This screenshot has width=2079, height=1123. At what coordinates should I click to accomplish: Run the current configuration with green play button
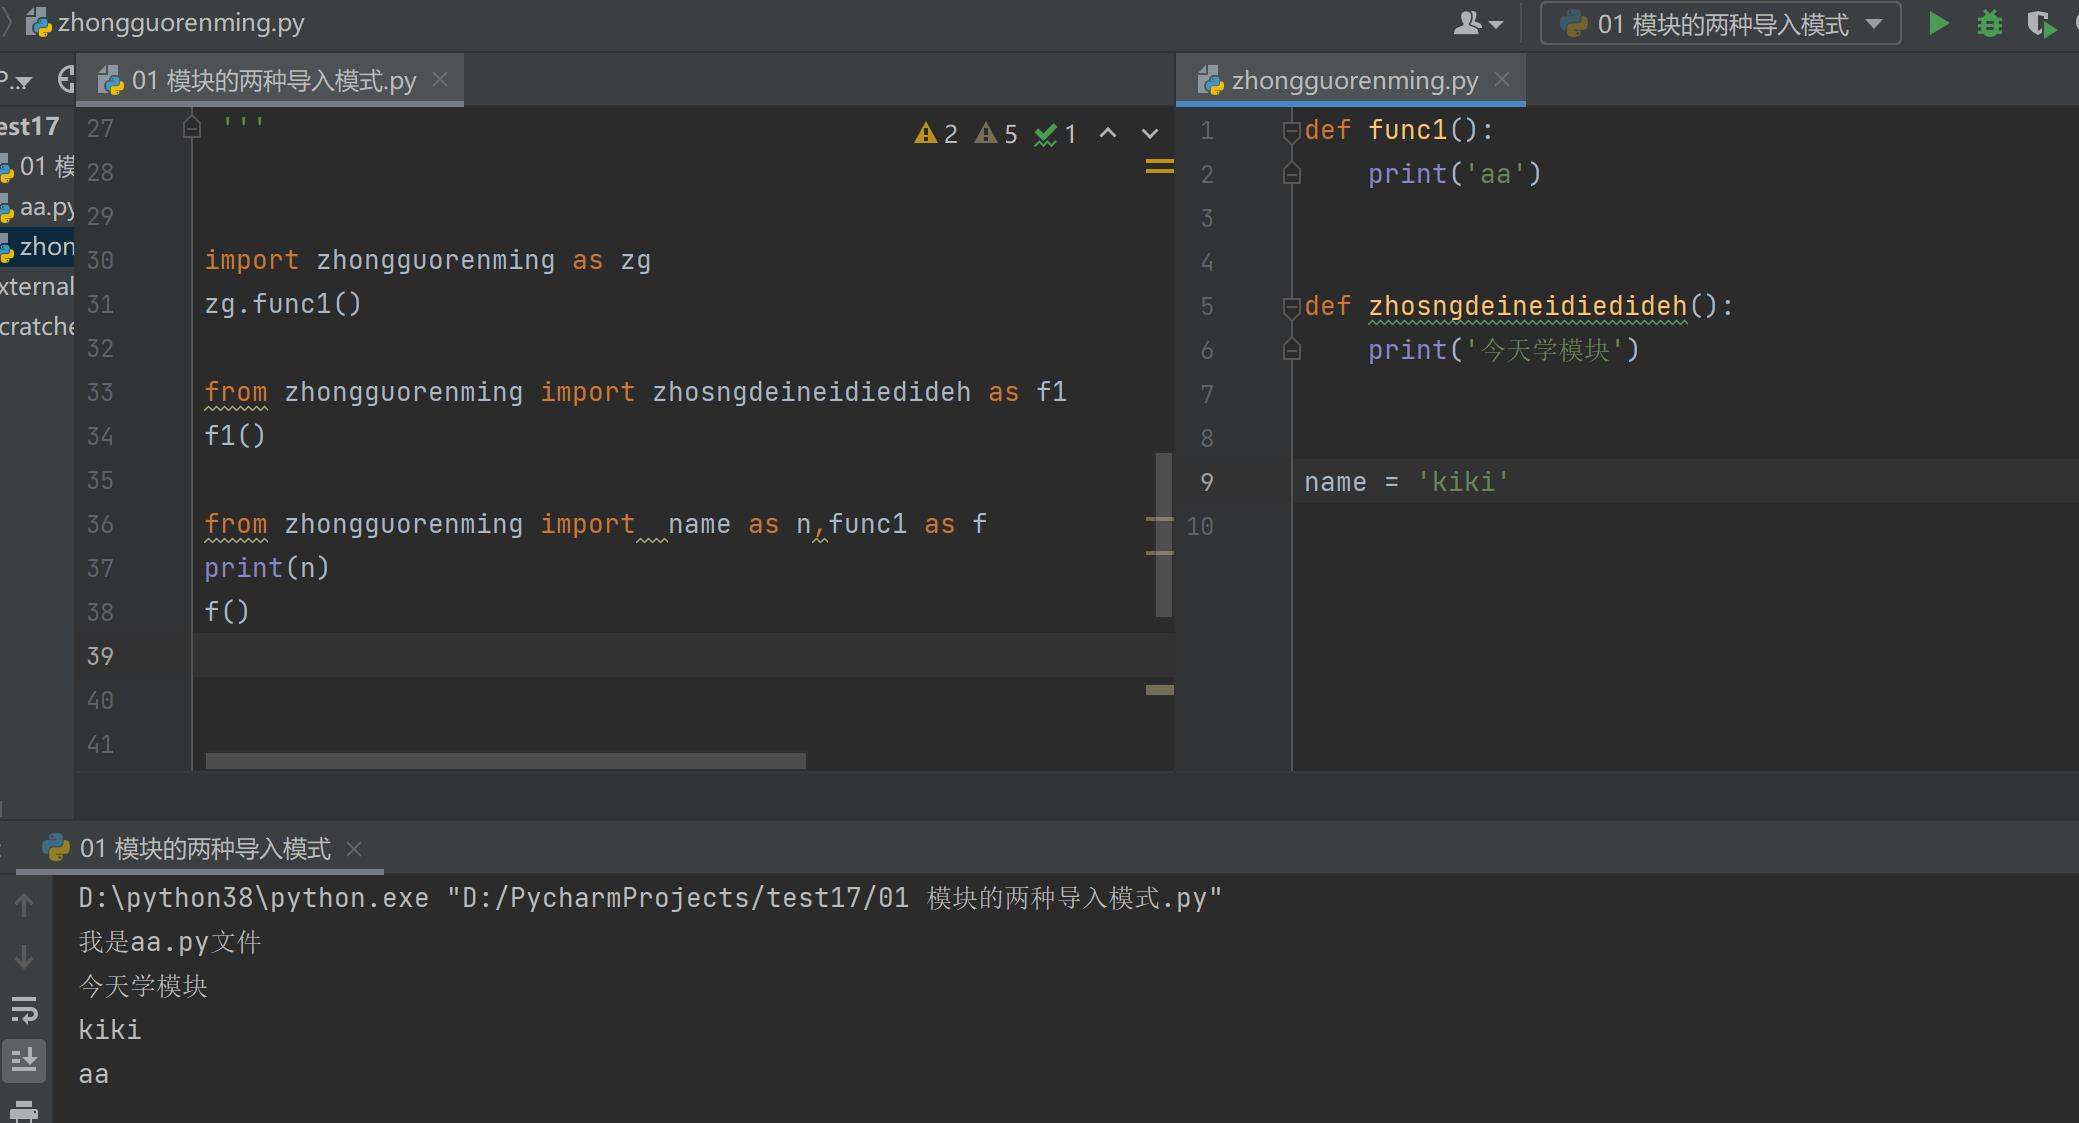[1938, 23]
